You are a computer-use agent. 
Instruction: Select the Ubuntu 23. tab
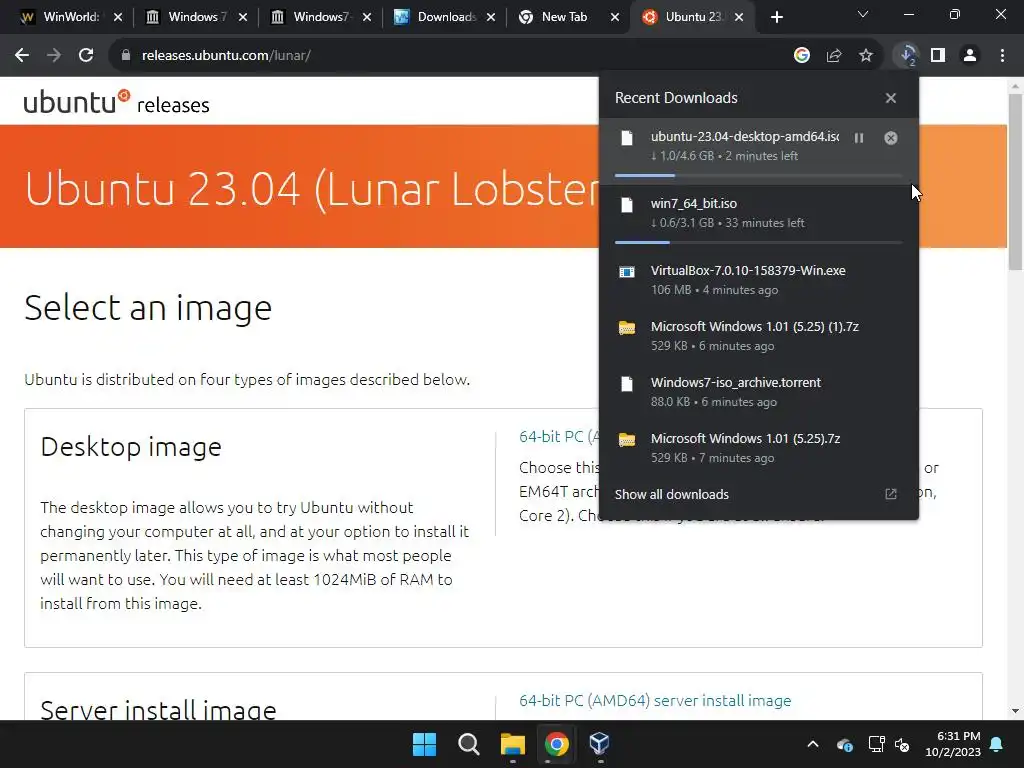pyautogui.click(x=692, y=17)
